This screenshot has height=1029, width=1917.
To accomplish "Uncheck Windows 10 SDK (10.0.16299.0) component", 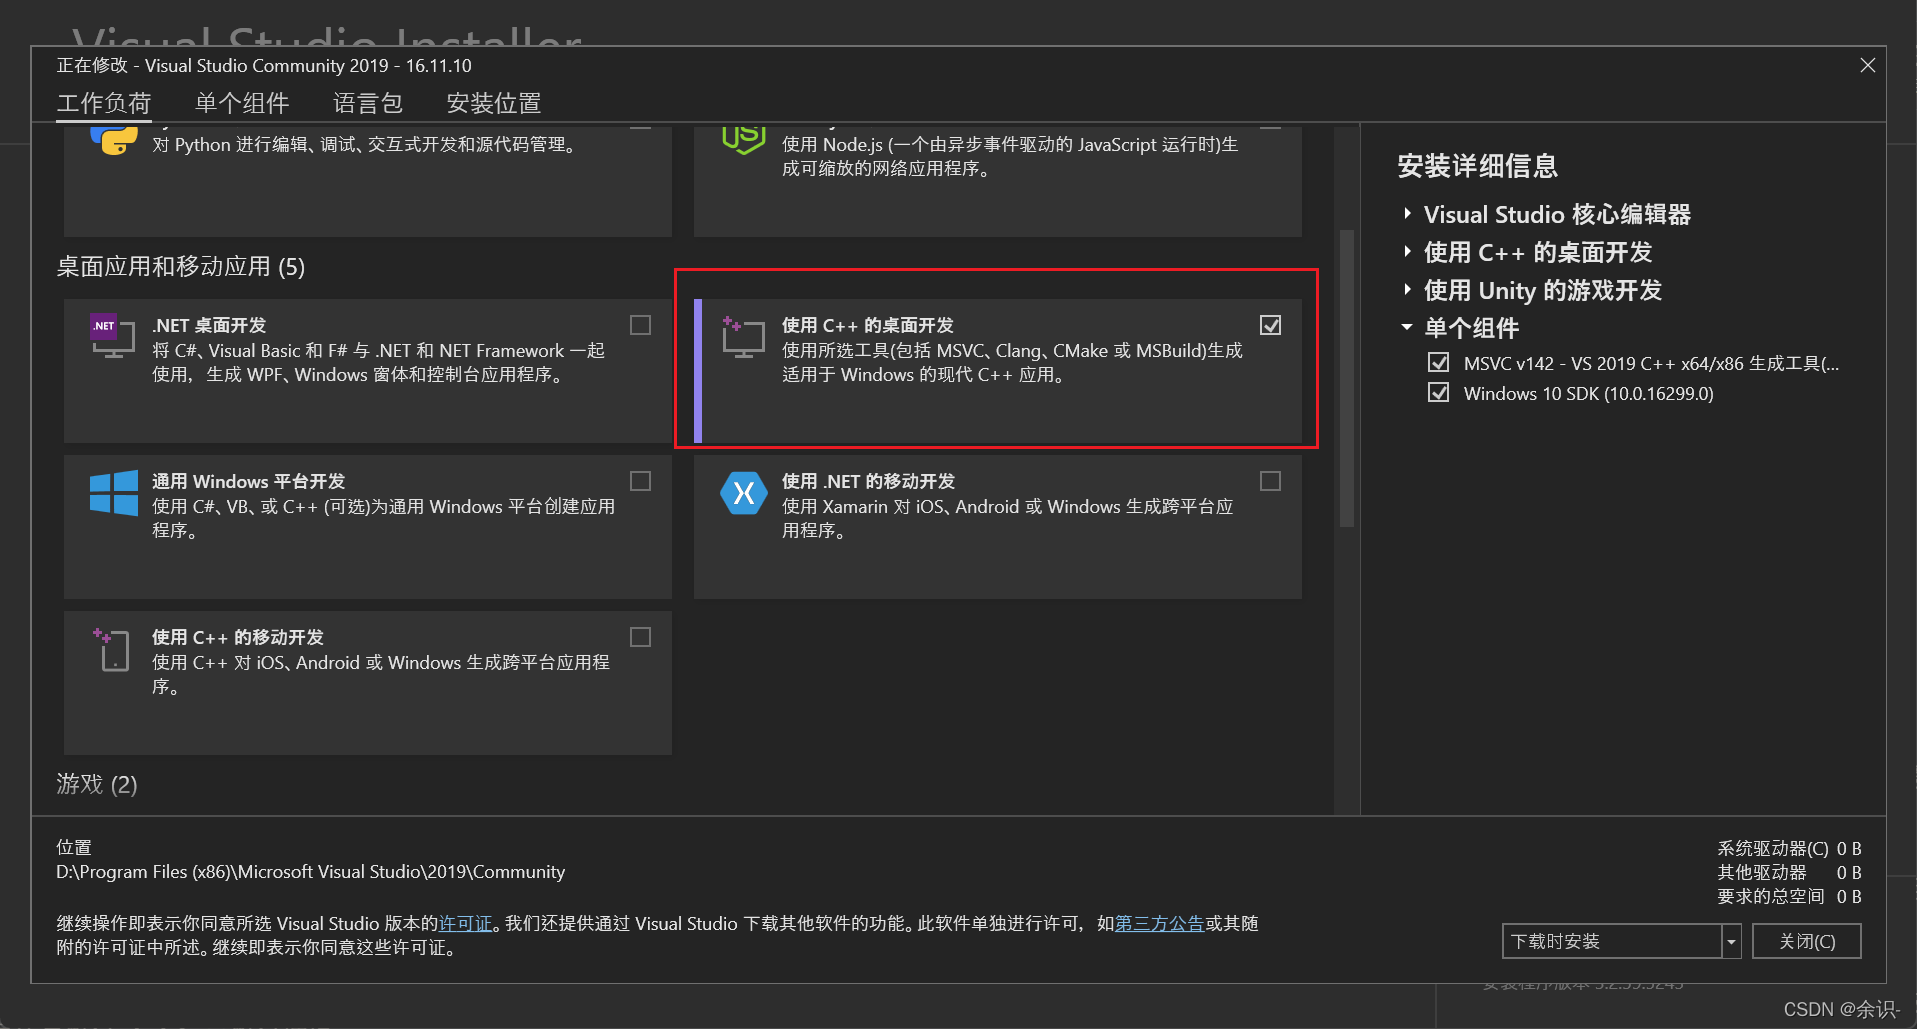I will coord(1438,392).
